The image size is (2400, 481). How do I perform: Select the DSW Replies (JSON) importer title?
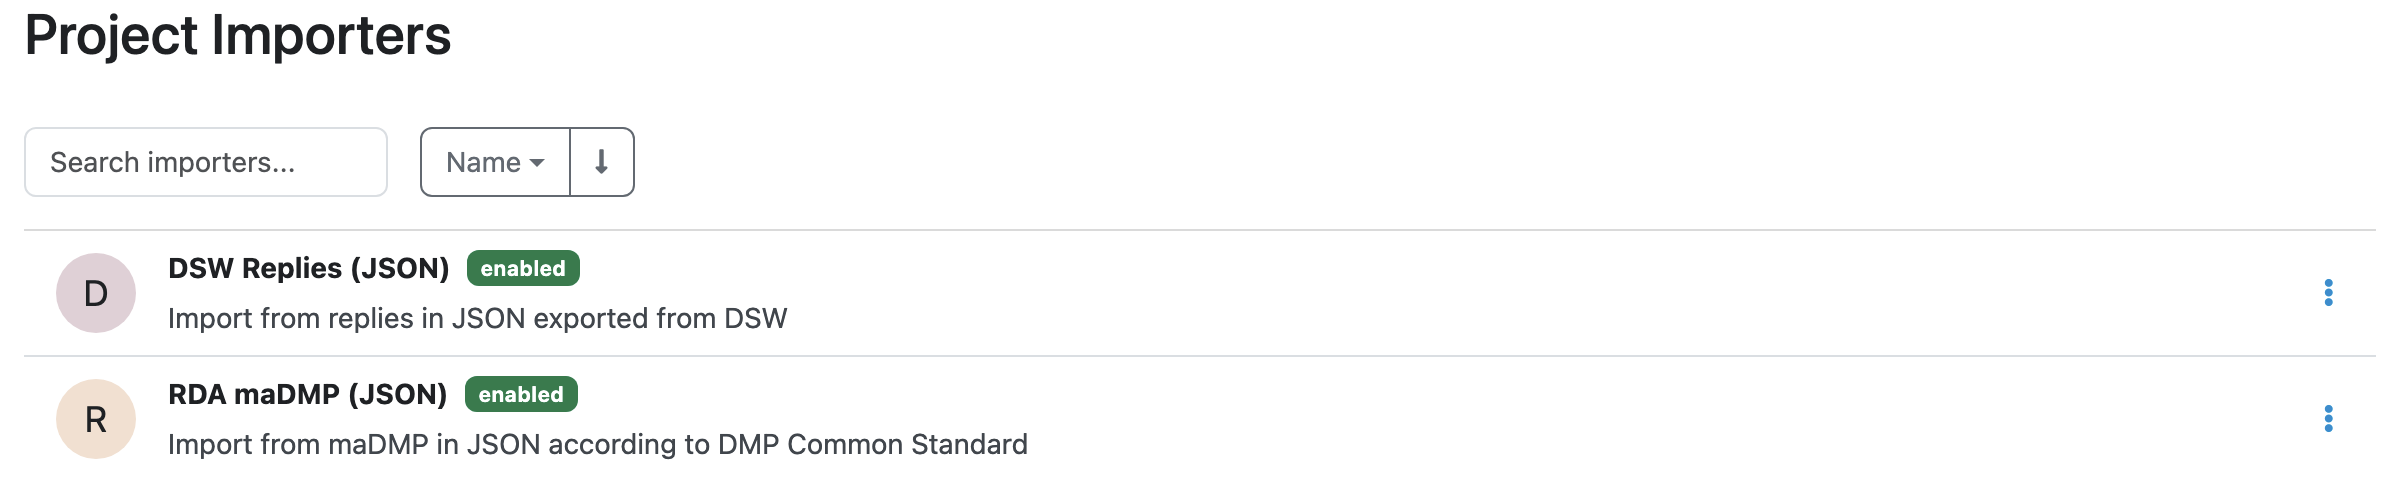[308, 268]
